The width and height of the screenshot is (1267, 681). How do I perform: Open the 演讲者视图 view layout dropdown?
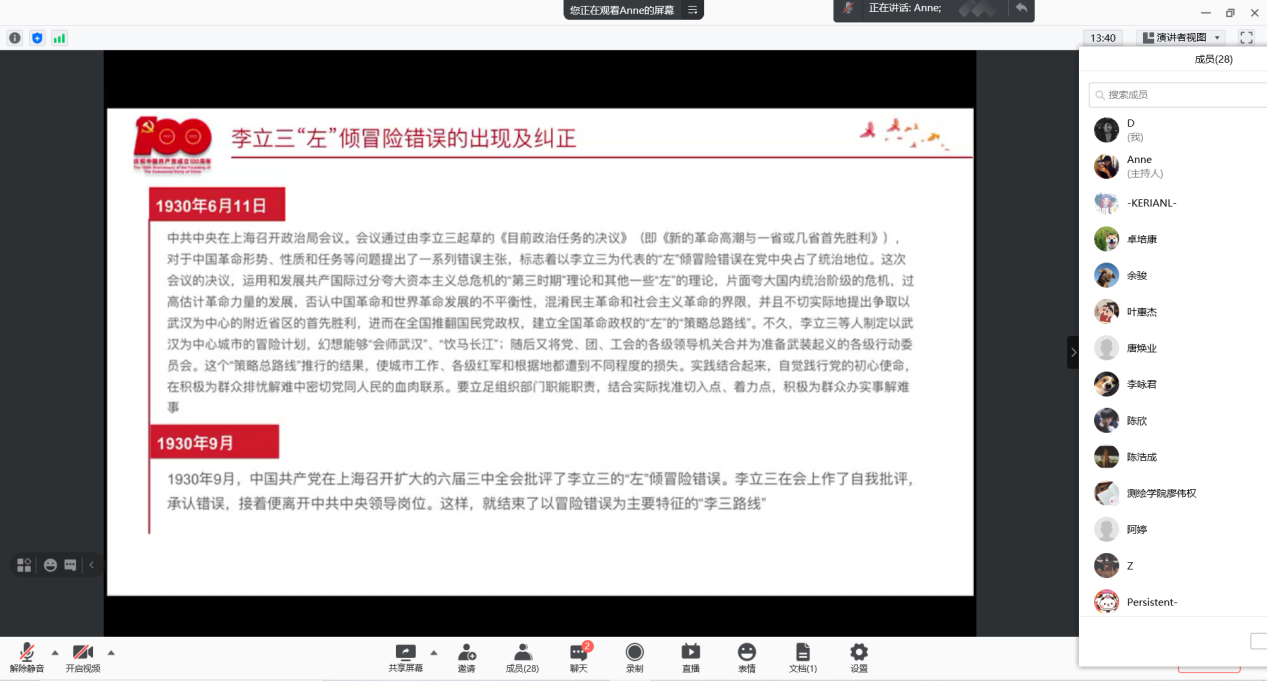pos(1182,38)
